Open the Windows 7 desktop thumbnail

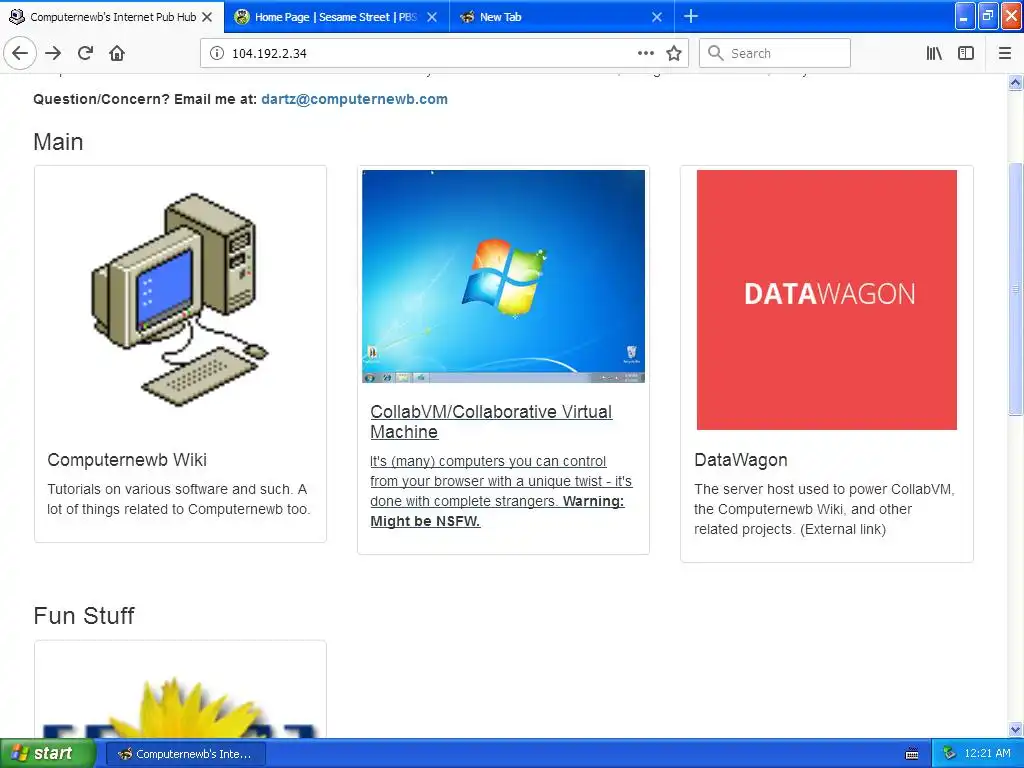point(504,276)
